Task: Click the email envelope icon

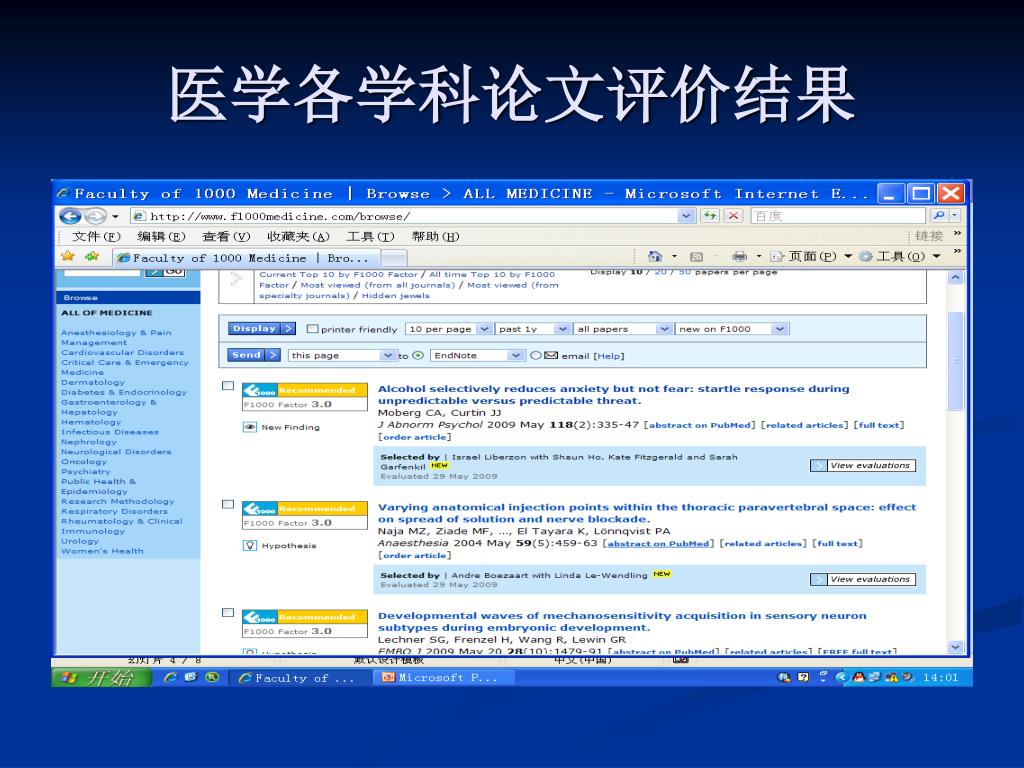Action: (551, 355)
